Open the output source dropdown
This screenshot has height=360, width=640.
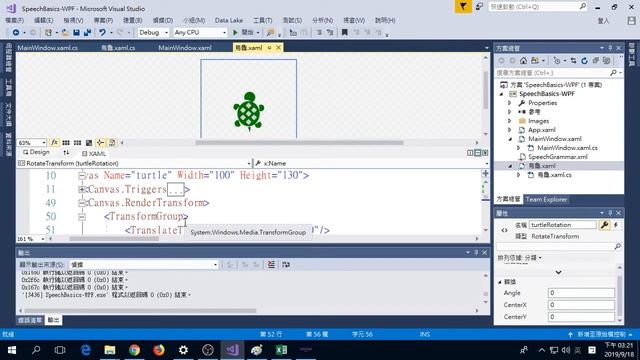tap(144, 264)
